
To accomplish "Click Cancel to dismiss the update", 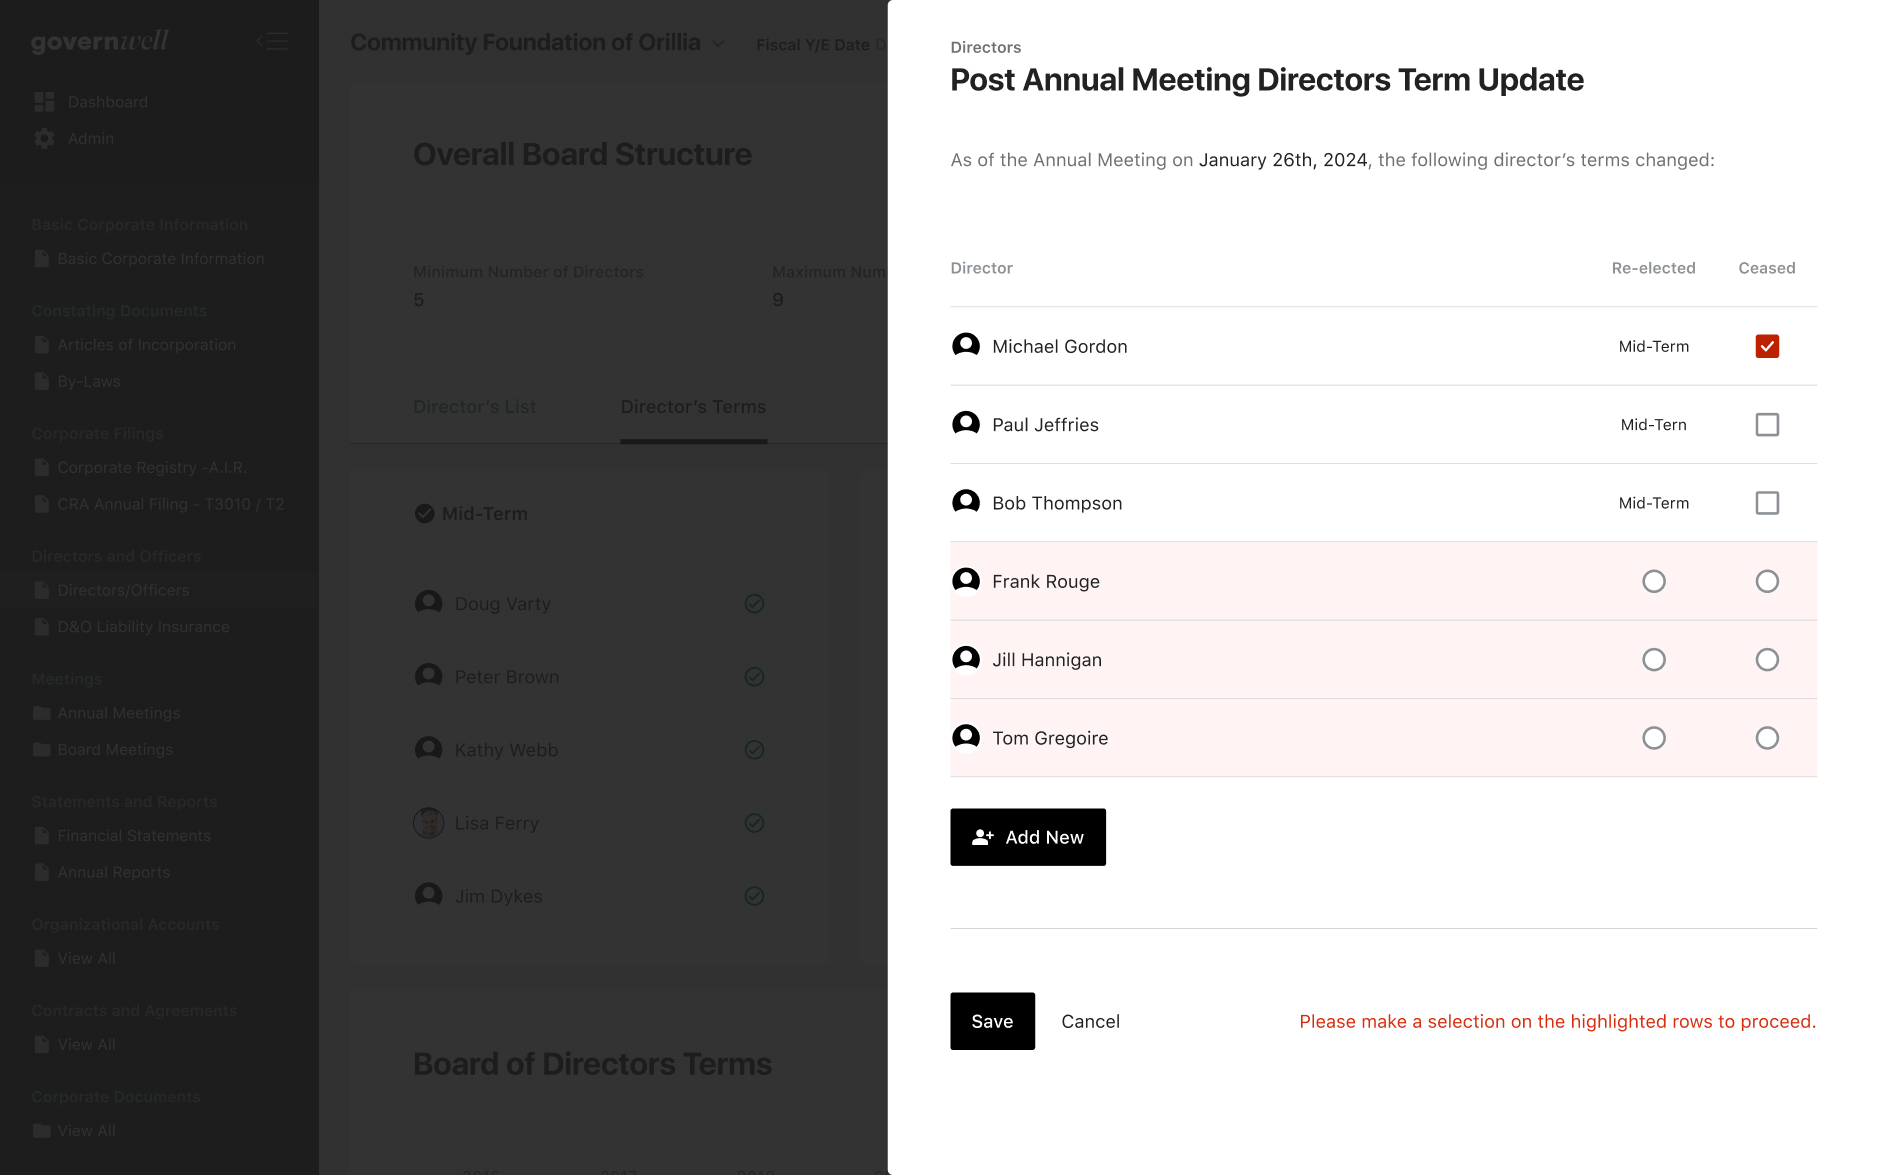I will [1090, 1021].
